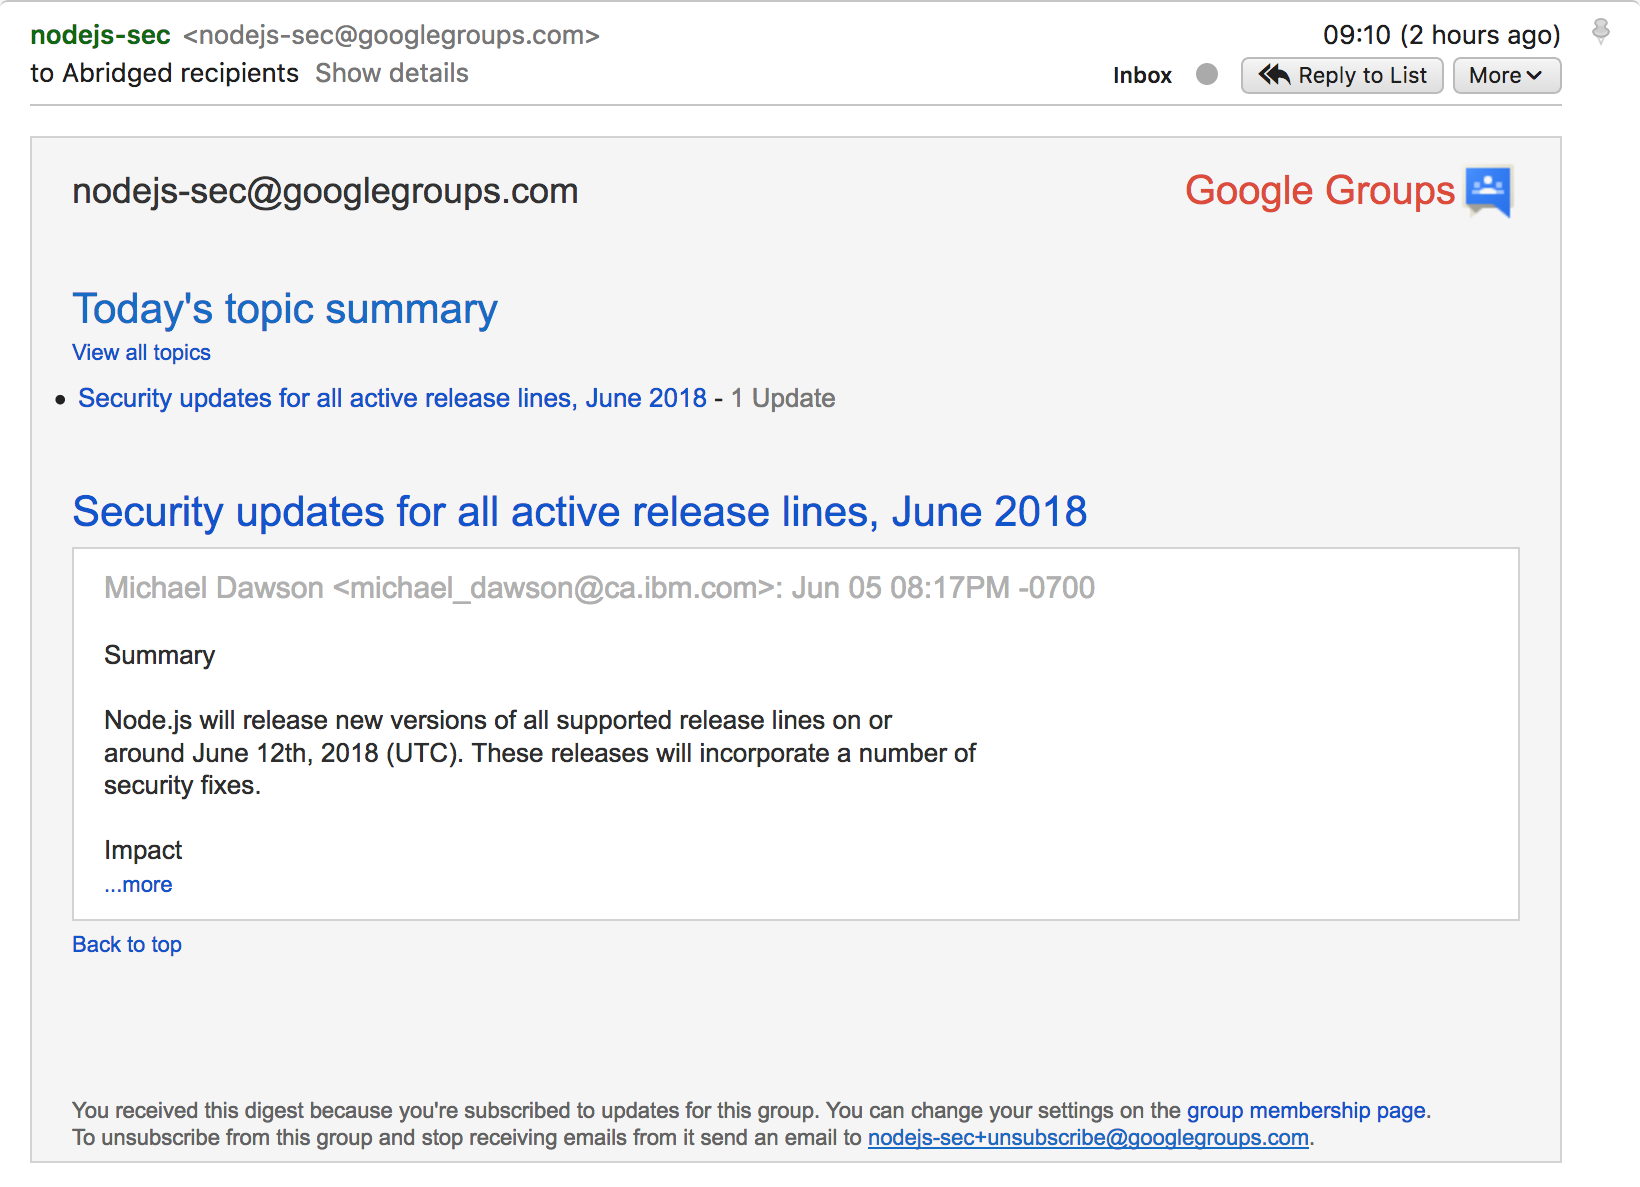Viewport: 1640px width, 1187px height.
Task: Click the large Security updates topic heading
Action: pos(579,512)
